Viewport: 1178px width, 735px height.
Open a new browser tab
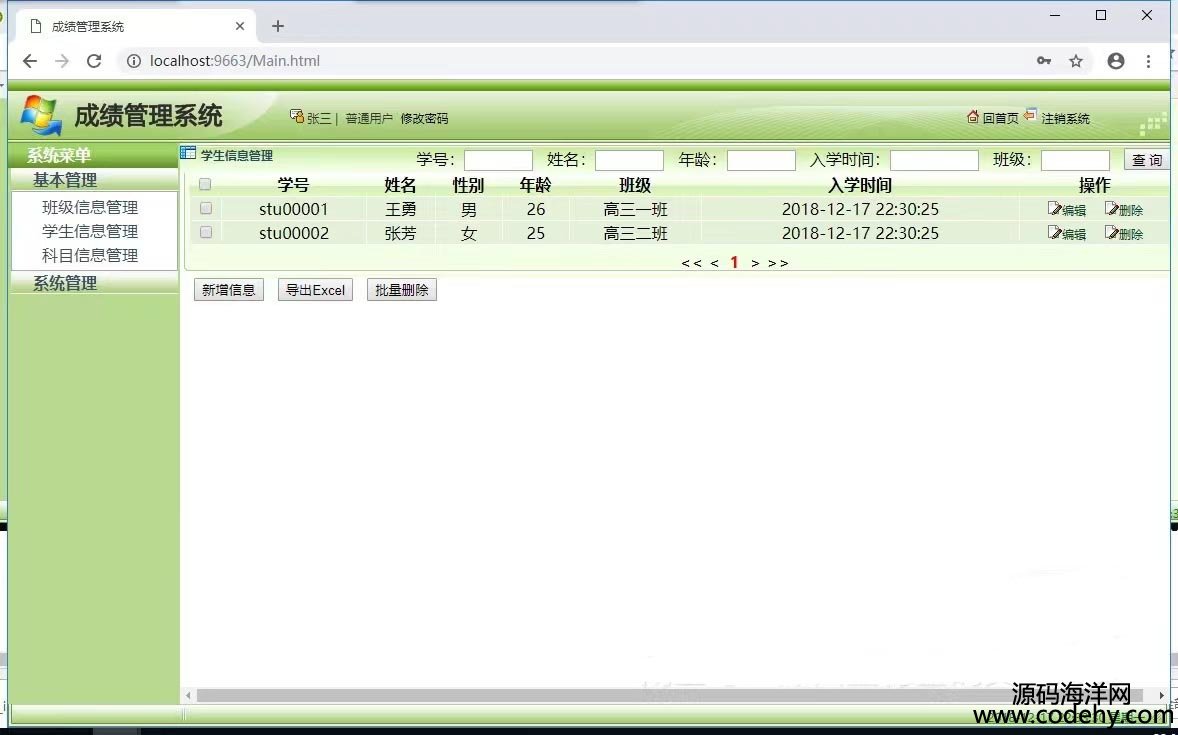point(277,26)
